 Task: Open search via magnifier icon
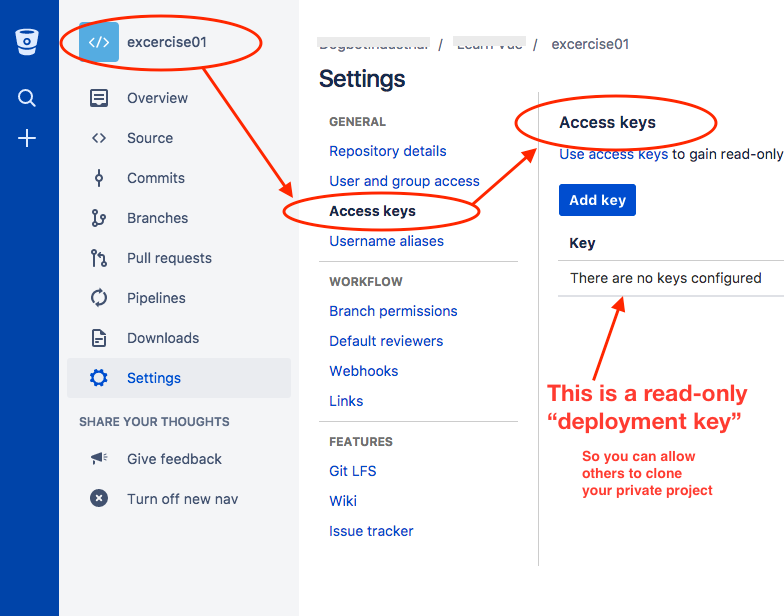click(x=26, y=98)
